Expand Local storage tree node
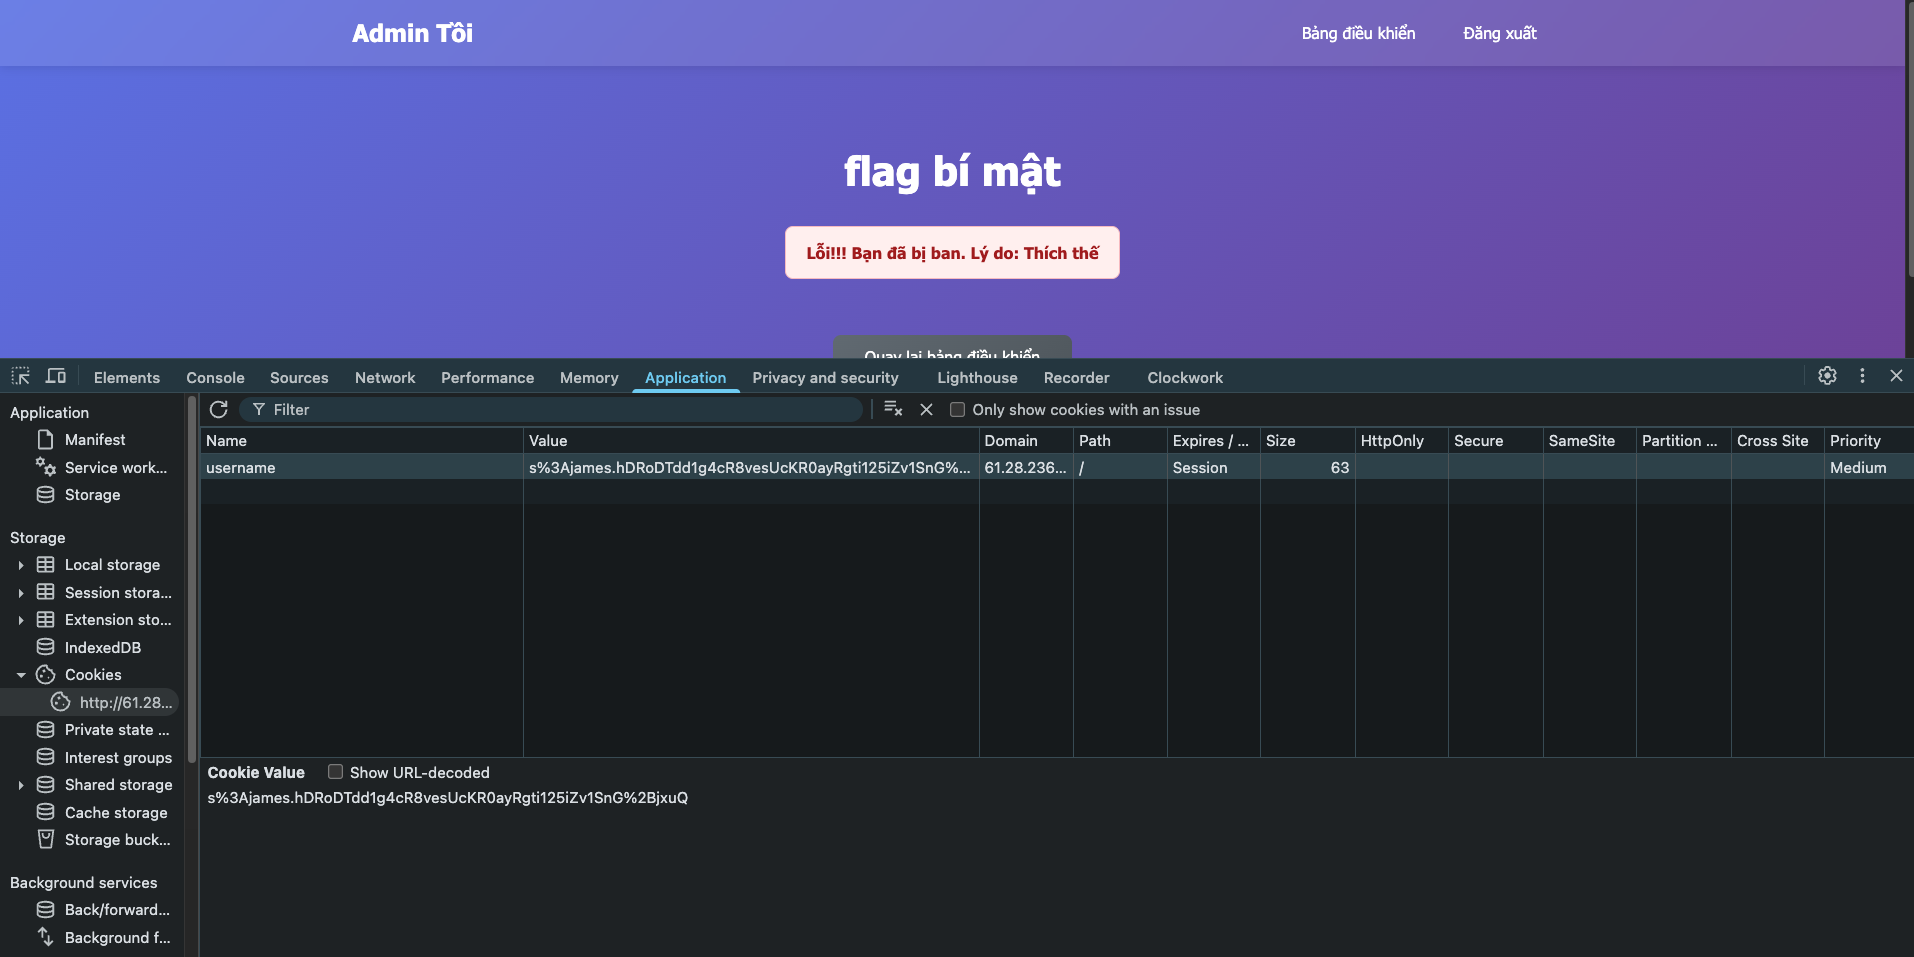Screen dimensions: 1914x957 tap(21, 565)
